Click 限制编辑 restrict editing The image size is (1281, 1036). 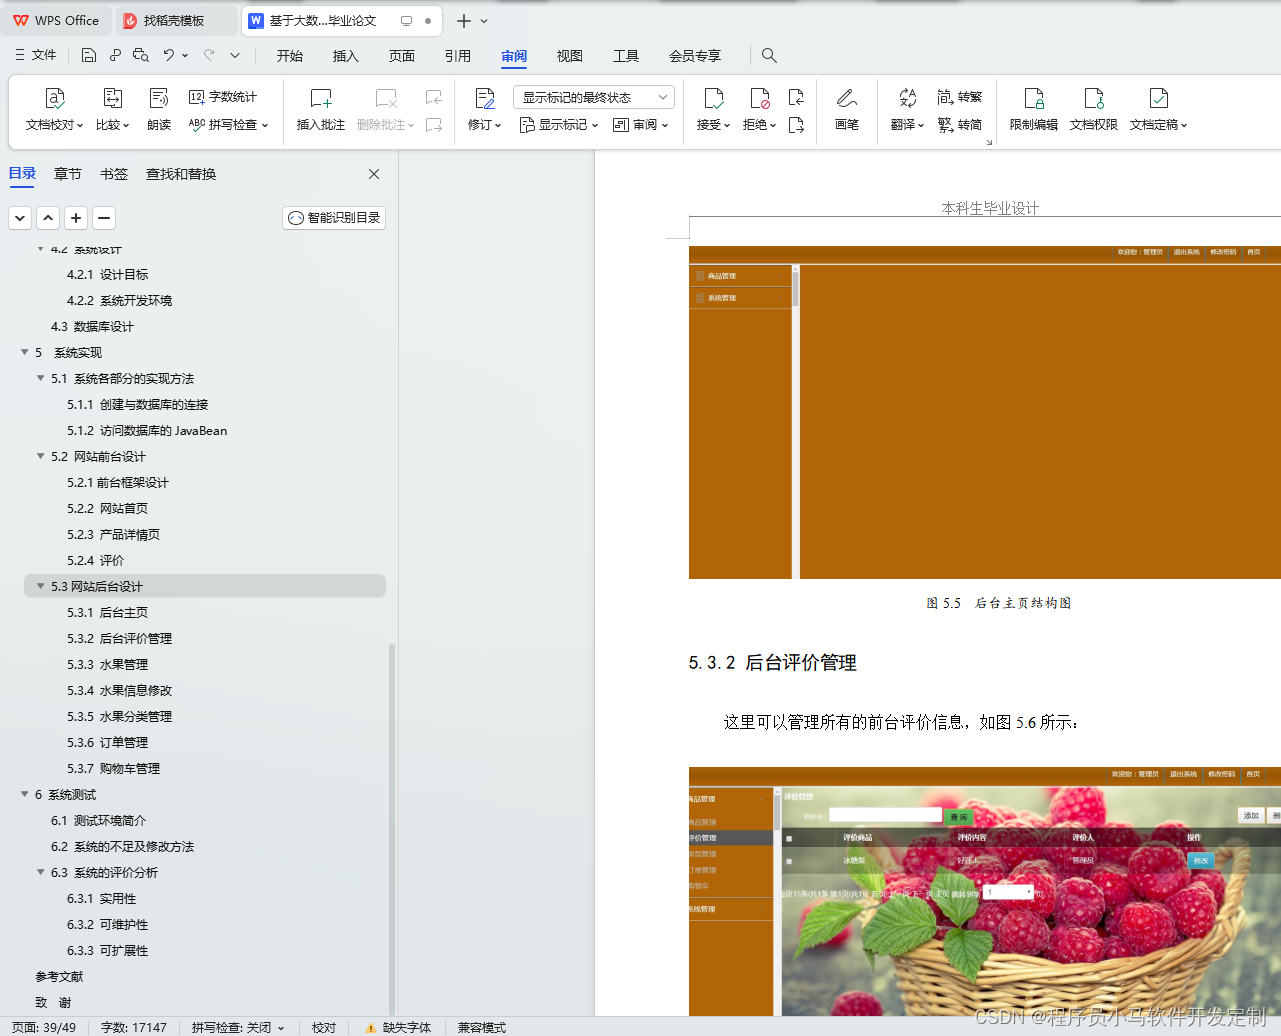tap(1034, 109)
